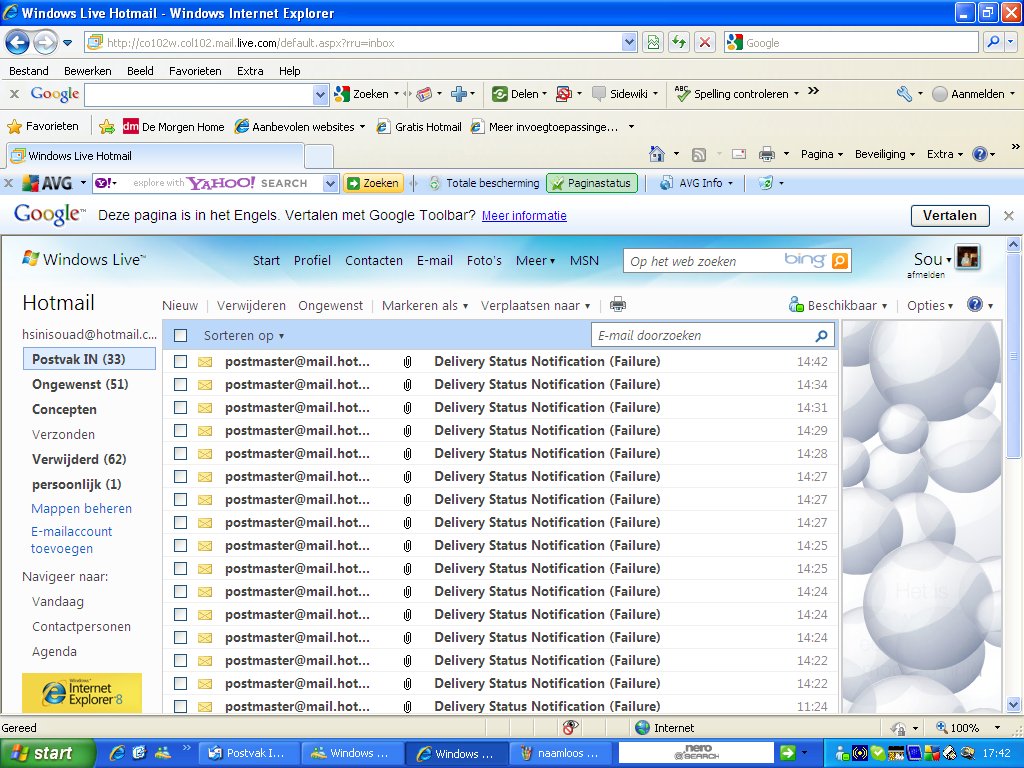Open the Yahoo search box dropdown in AVG toolbar
1024x768 pixels.
click(x=330, y=184)
